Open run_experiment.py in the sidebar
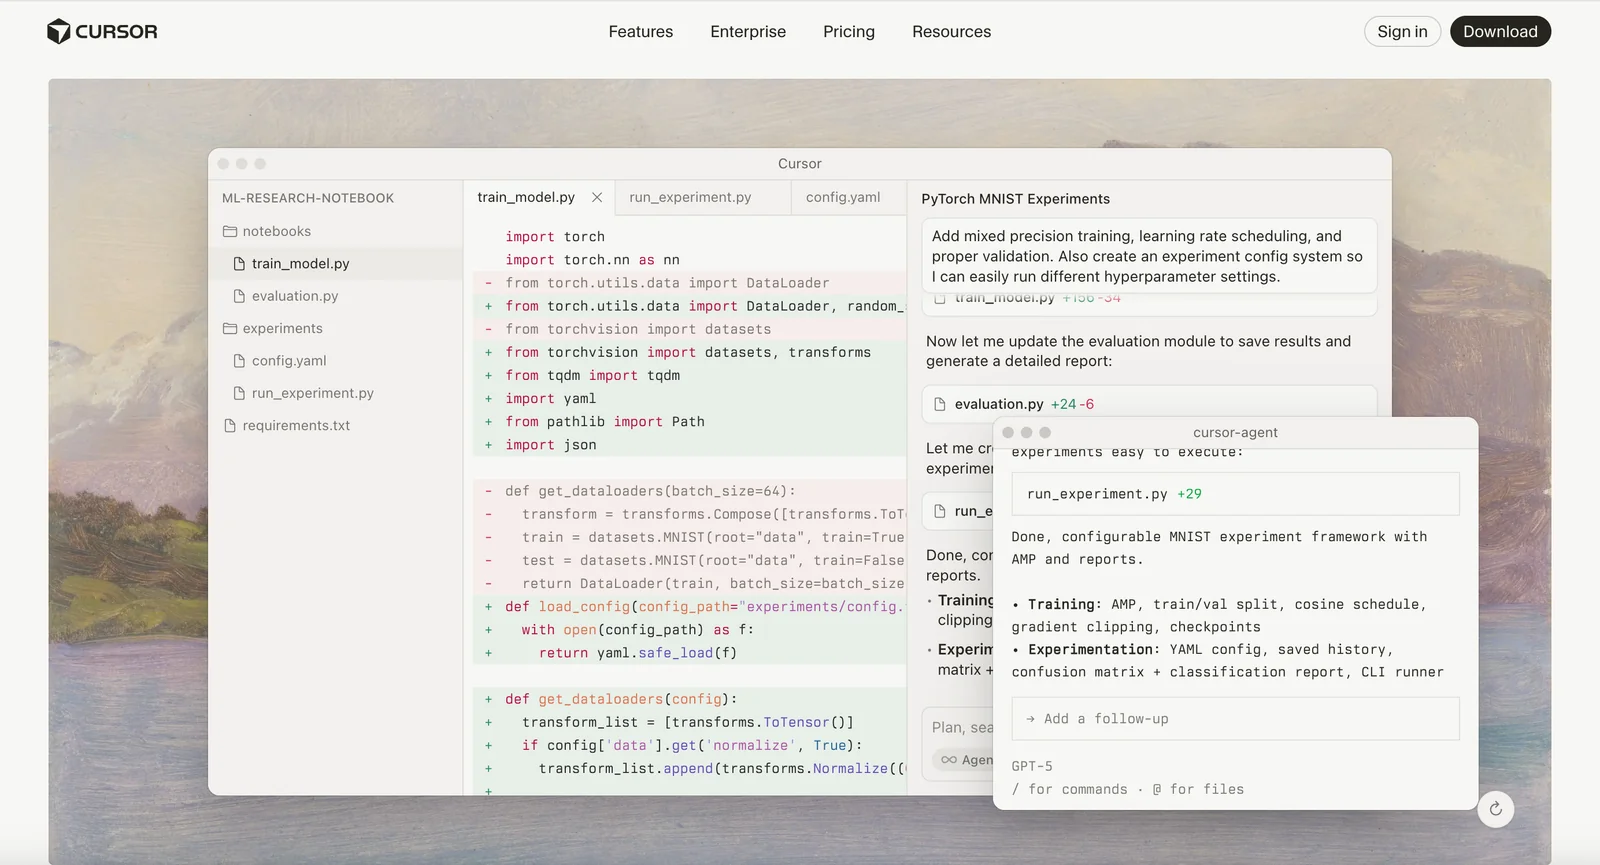Image resolution: width=1600 pixels, height=865 pixels. 312,394
